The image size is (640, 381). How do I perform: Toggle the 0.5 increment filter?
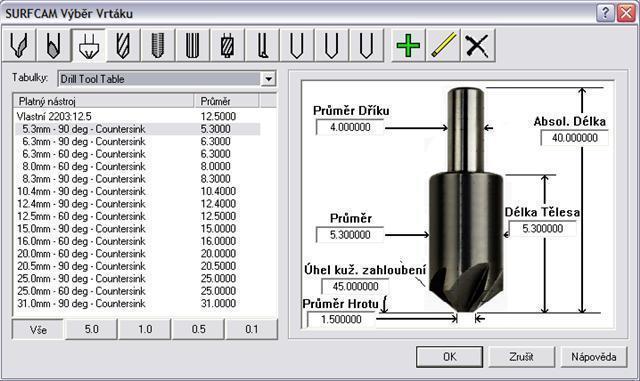click(x=198, y=329)
